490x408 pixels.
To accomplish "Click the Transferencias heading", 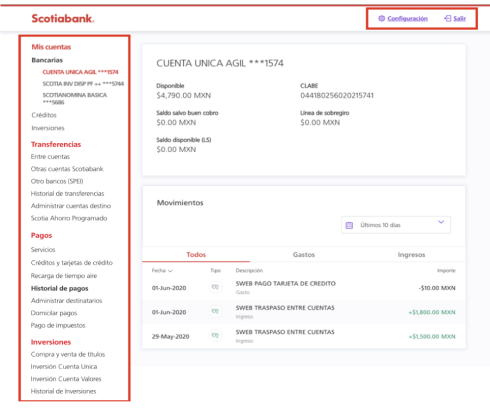I will coord(56,144).
